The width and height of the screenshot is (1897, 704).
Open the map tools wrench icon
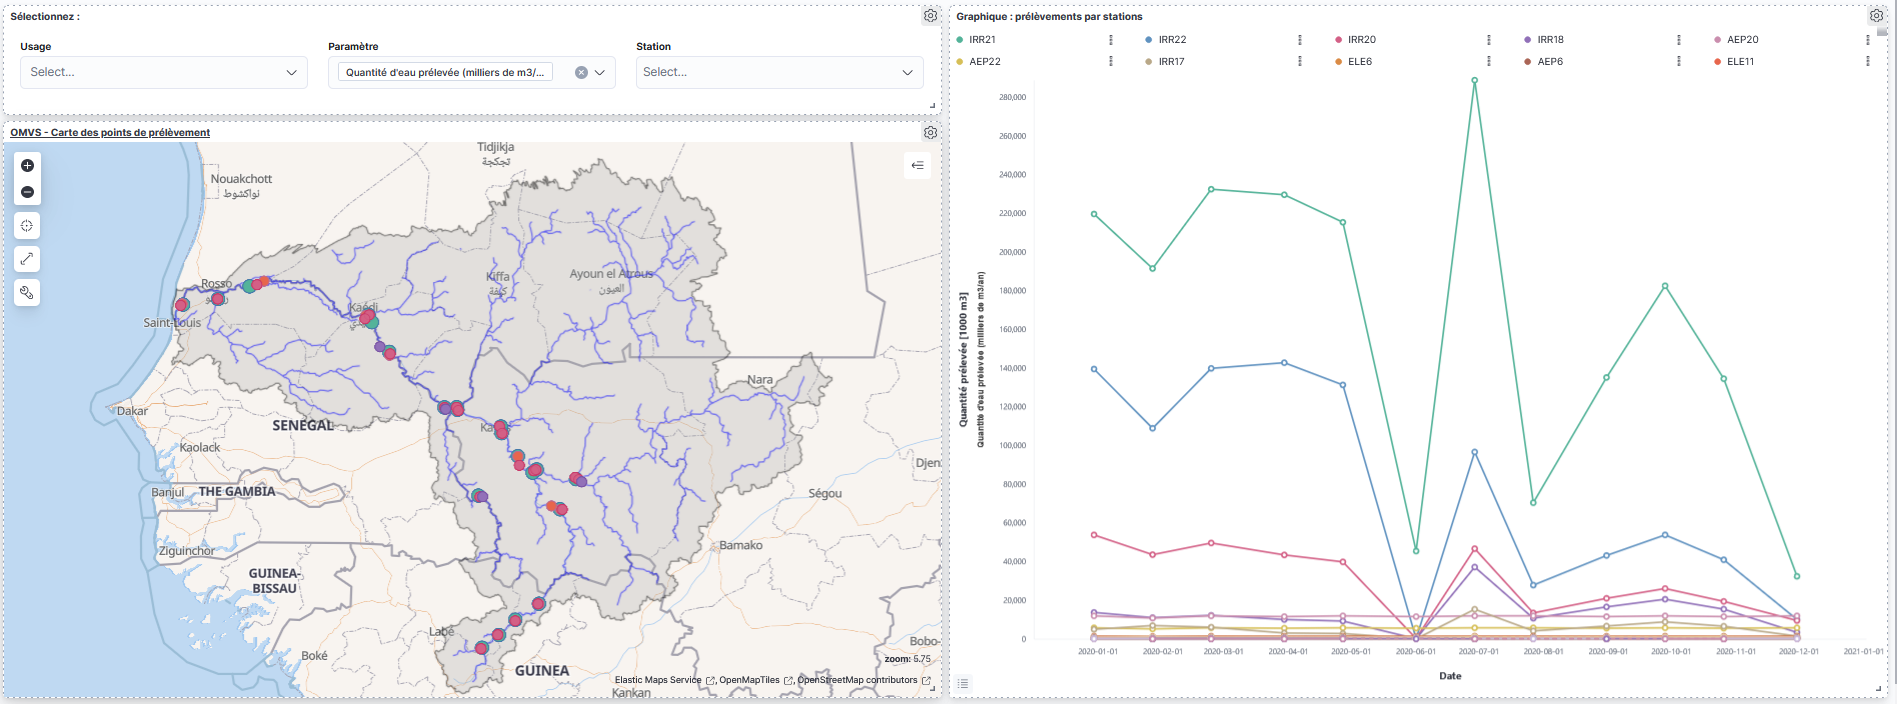(28, 293)
